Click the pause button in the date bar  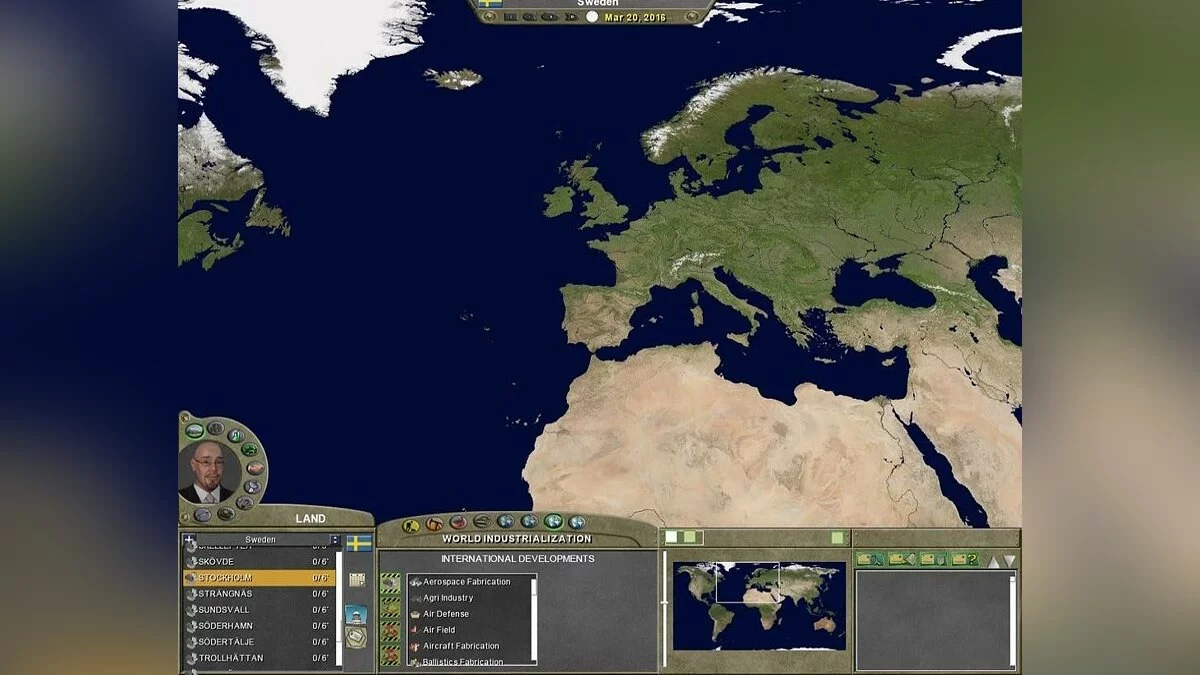pyautogui.click(x=511, y=17)
